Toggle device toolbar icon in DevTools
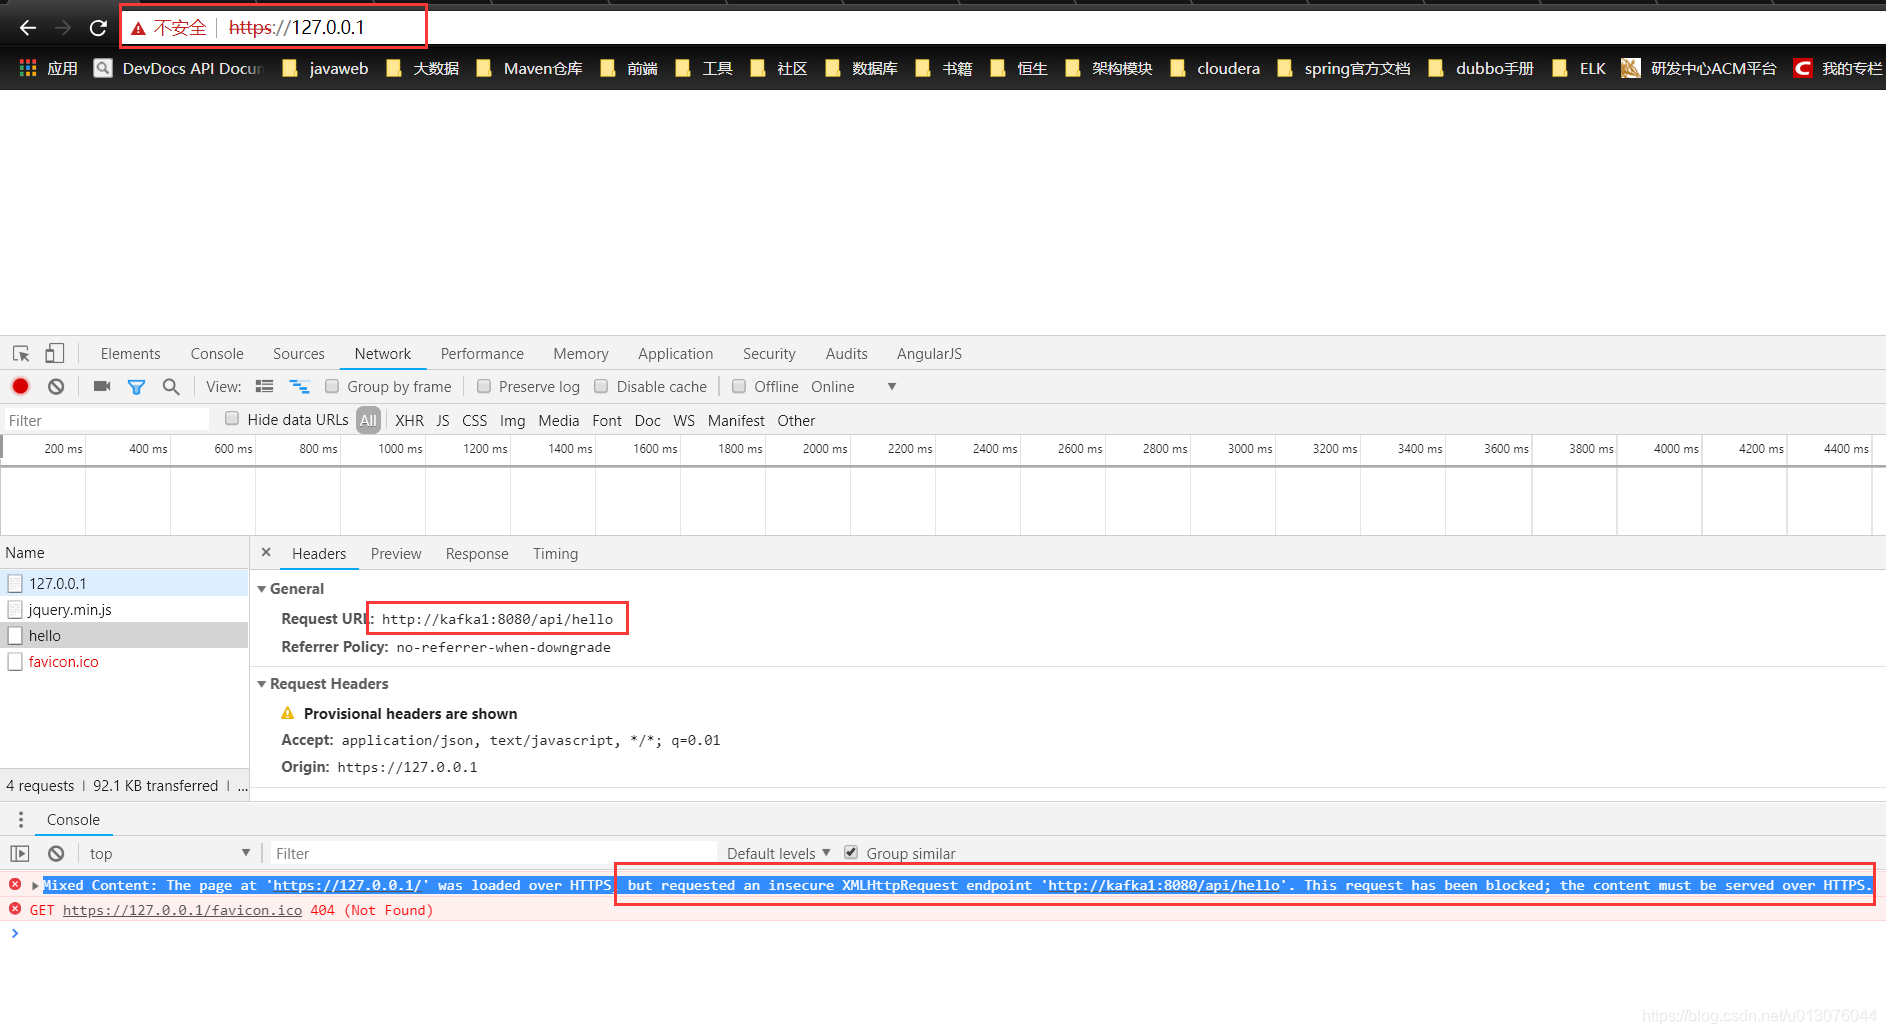 55,353
